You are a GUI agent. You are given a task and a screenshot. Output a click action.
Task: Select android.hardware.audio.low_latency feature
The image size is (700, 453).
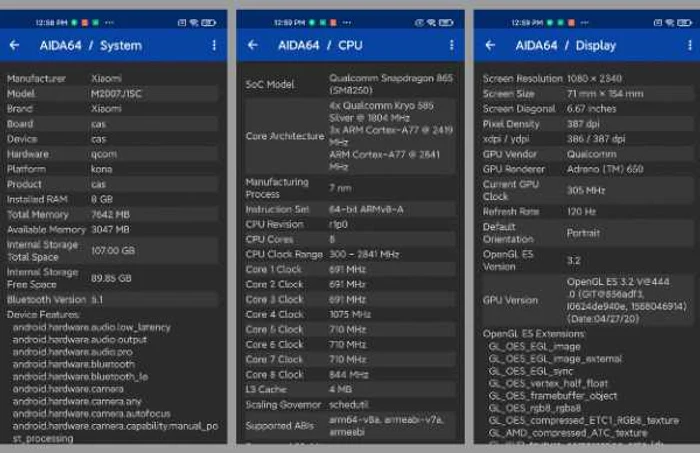tap(92, 328)
